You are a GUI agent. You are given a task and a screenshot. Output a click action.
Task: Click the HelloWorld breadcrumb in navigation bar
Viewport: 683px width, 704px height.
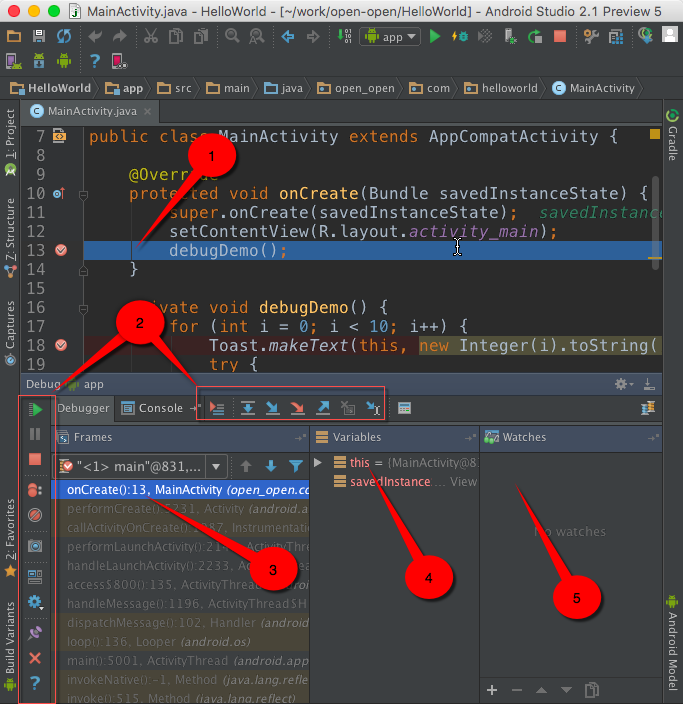58,88
